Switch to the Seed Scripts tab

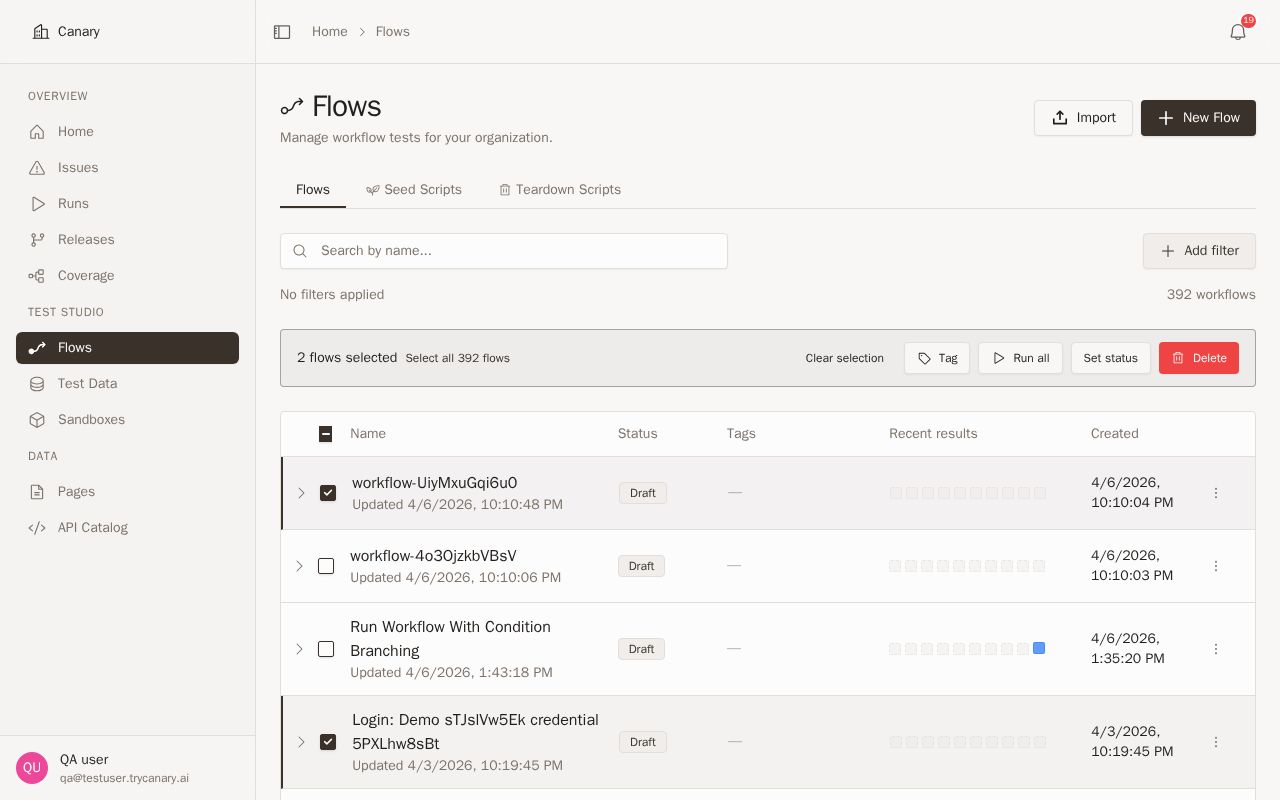click(414, 190)
